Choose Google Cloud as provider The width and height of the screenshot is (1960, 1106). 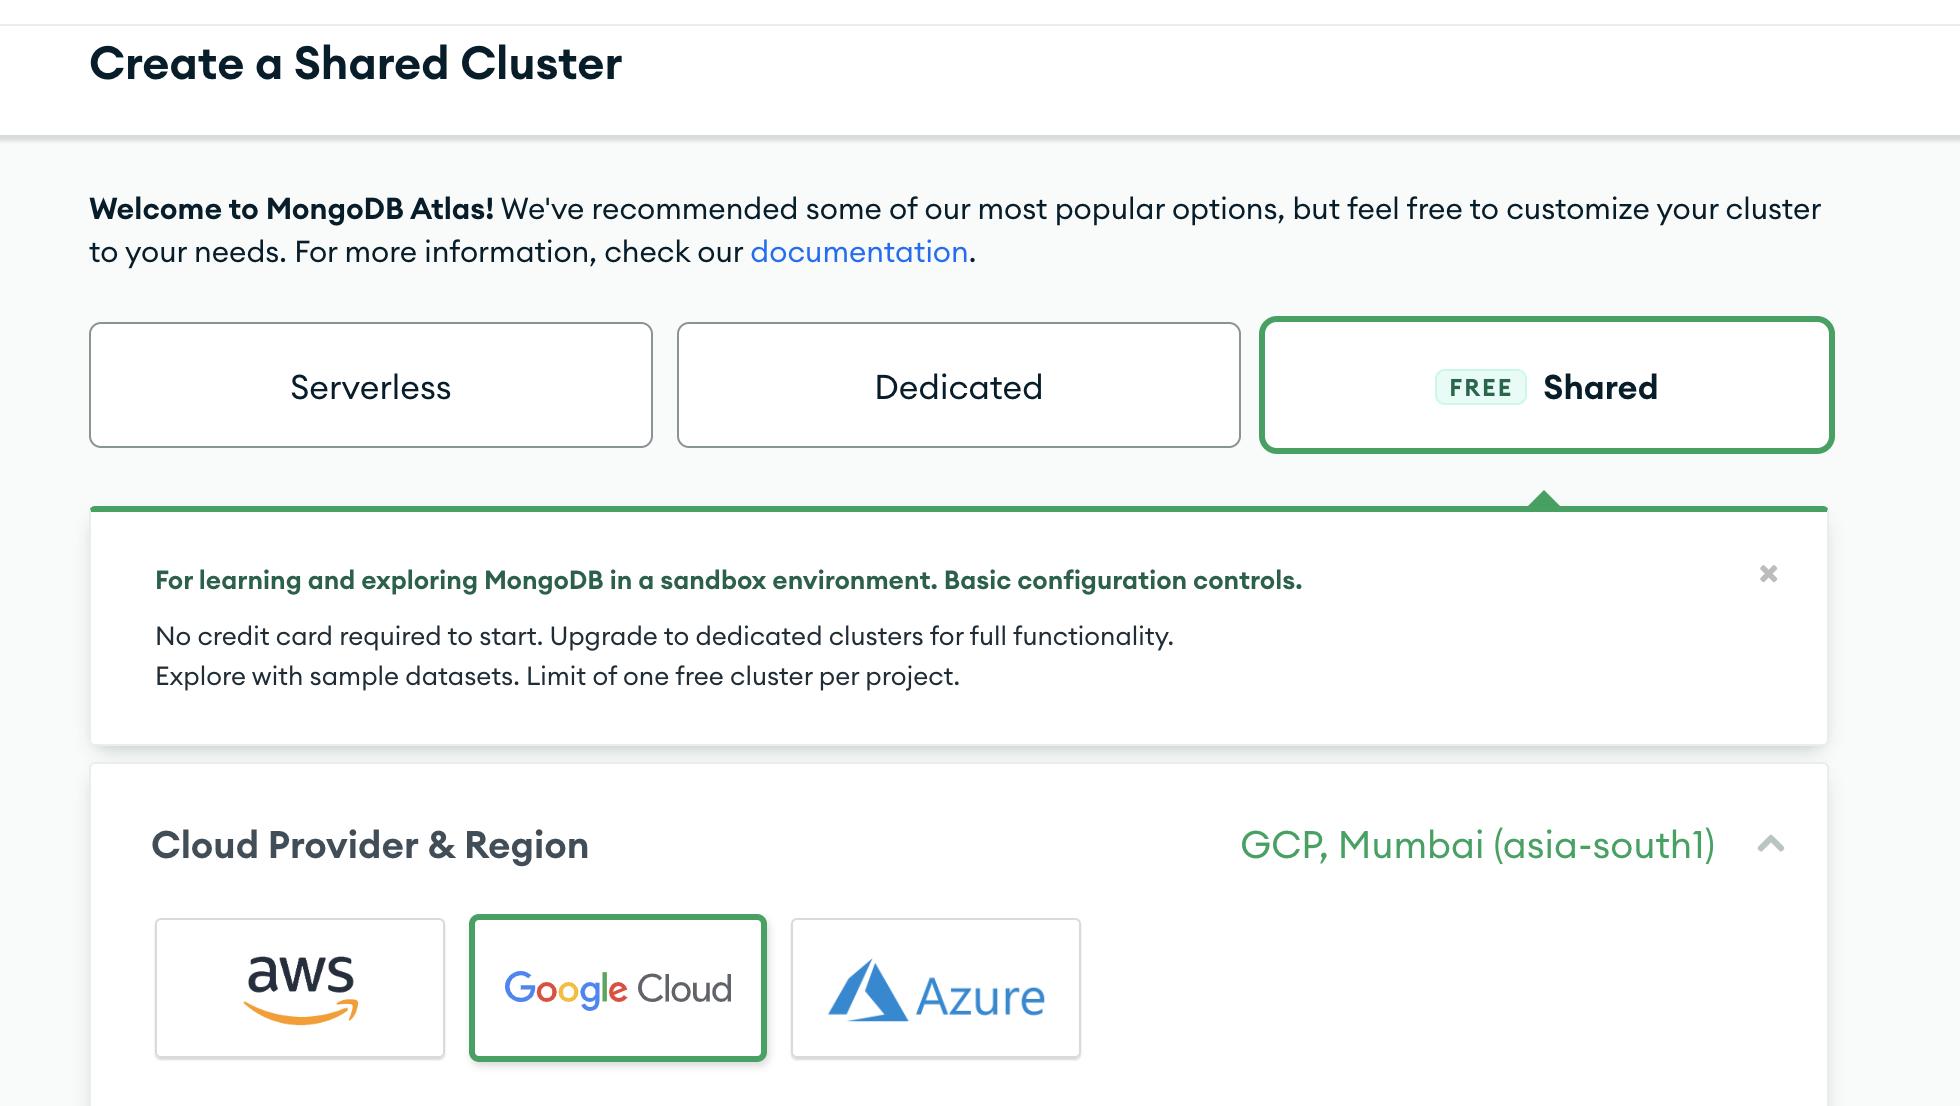tap(618, 988)
